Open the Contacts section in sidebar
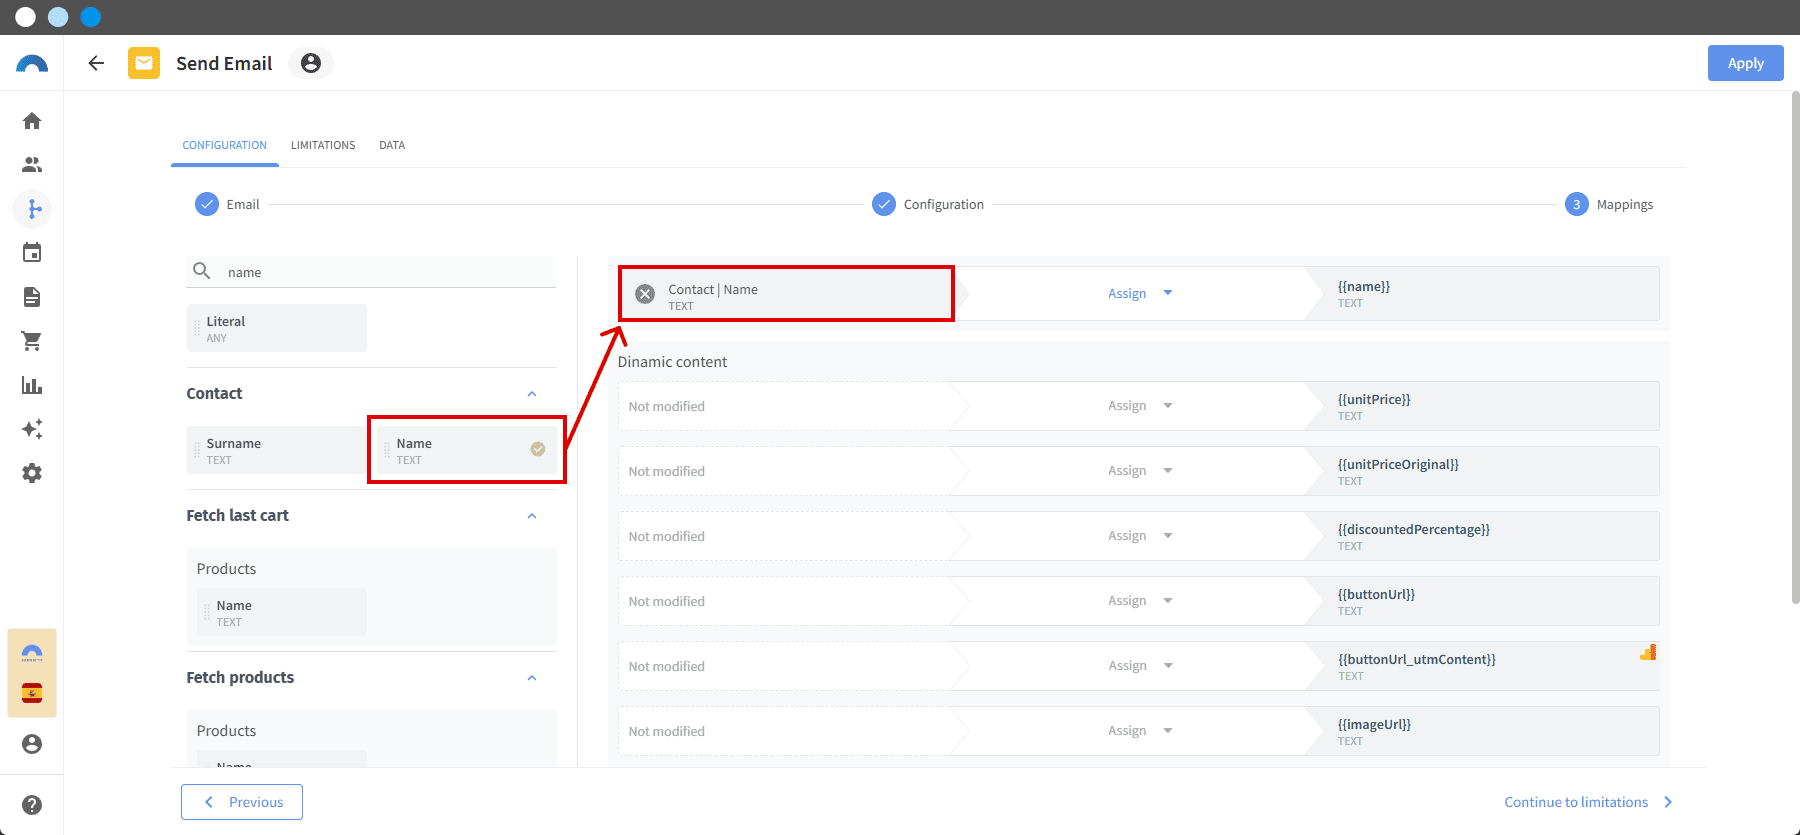 point(32,165)
